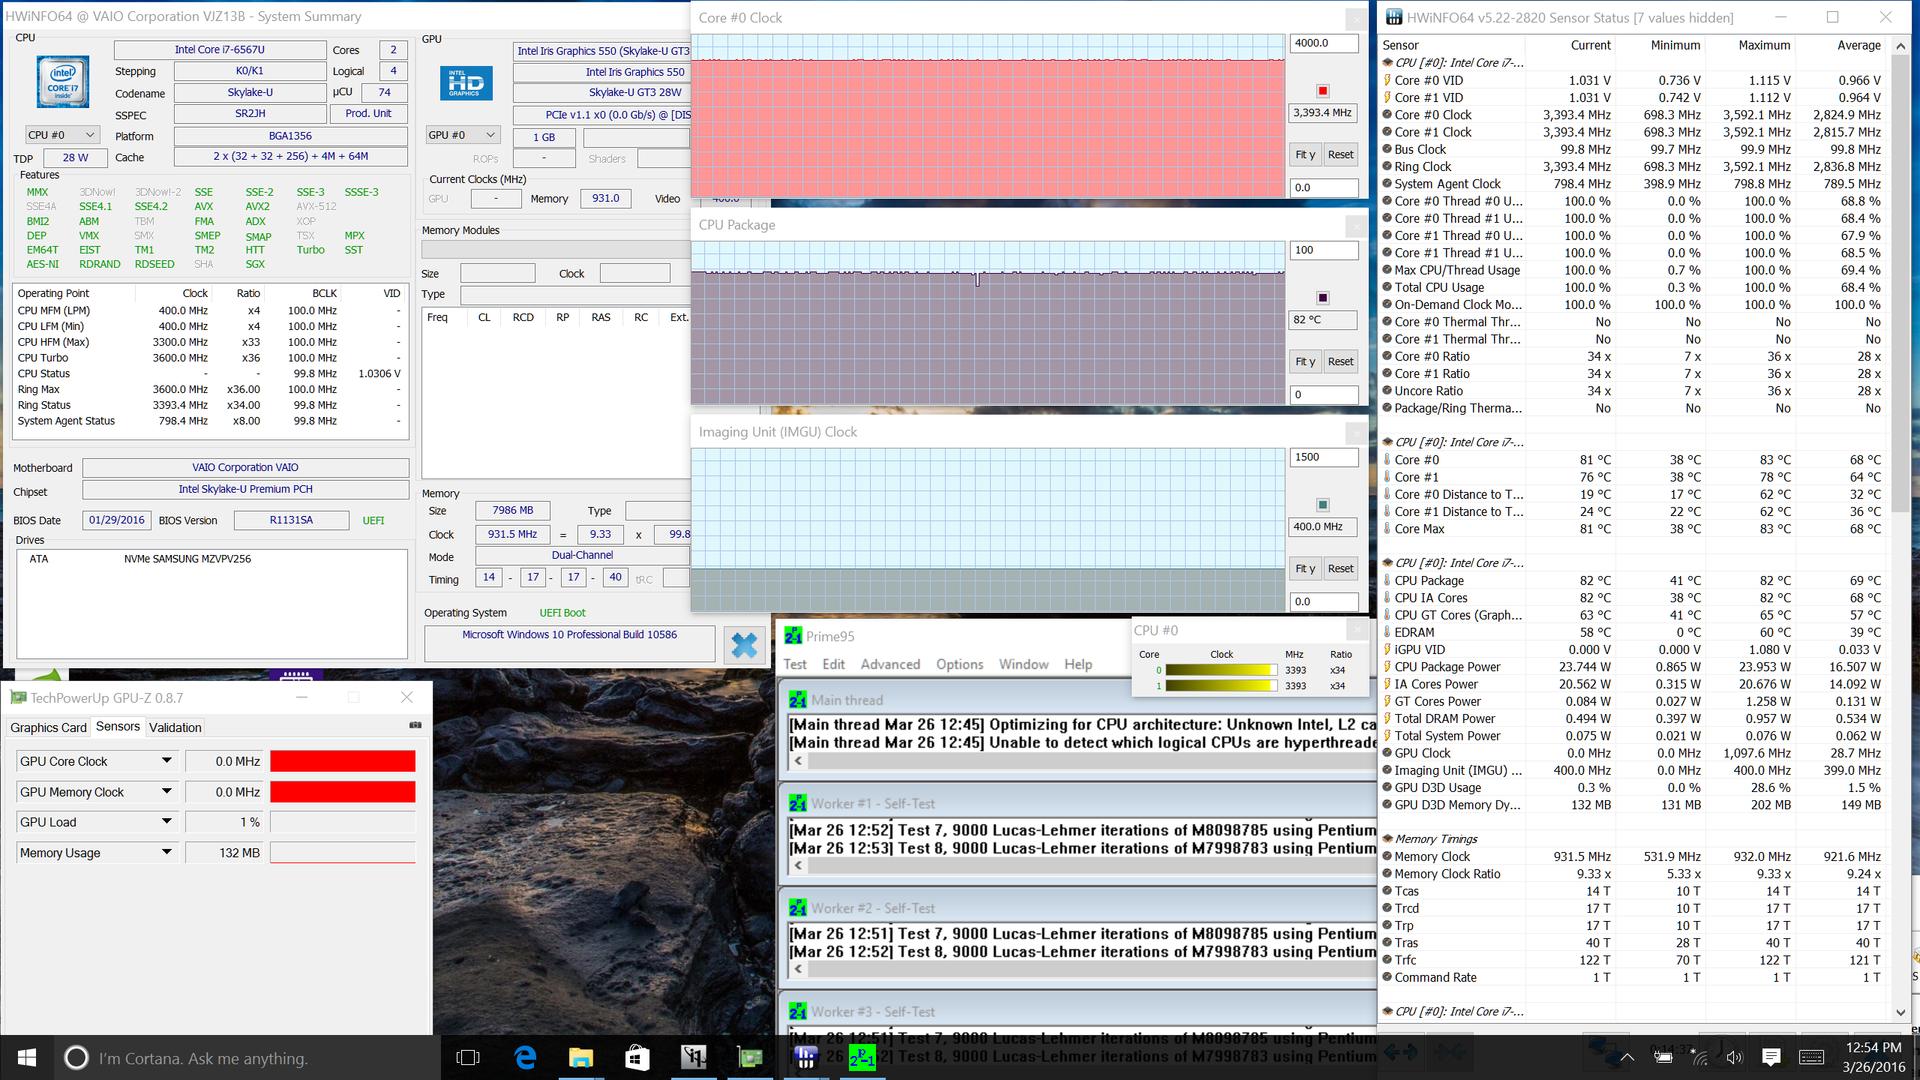Click Reset in the CPU Package graph
This screenshot has width=1920, height=1080.
click(x=1340, y=362)
